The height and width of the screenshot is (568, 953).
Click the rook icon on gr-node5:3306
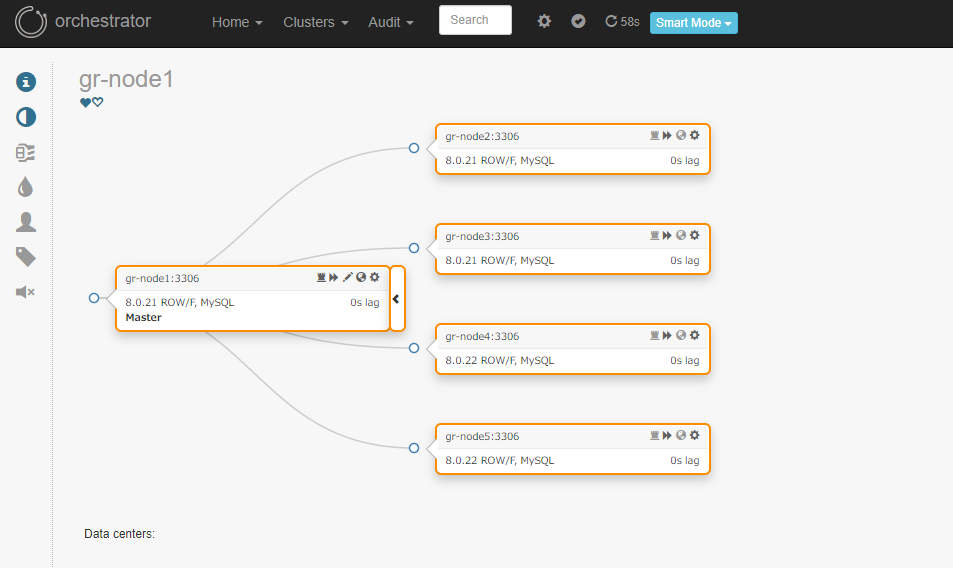(655, 435)
